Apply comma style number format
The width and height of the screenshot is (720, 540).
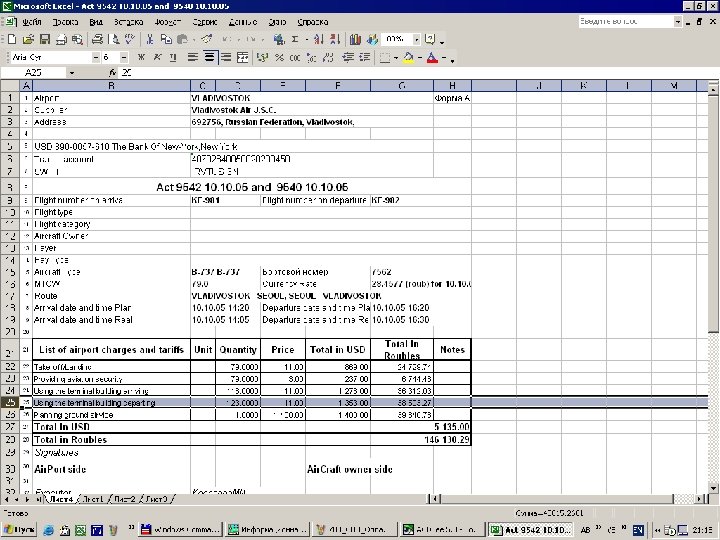pos(295,57)
